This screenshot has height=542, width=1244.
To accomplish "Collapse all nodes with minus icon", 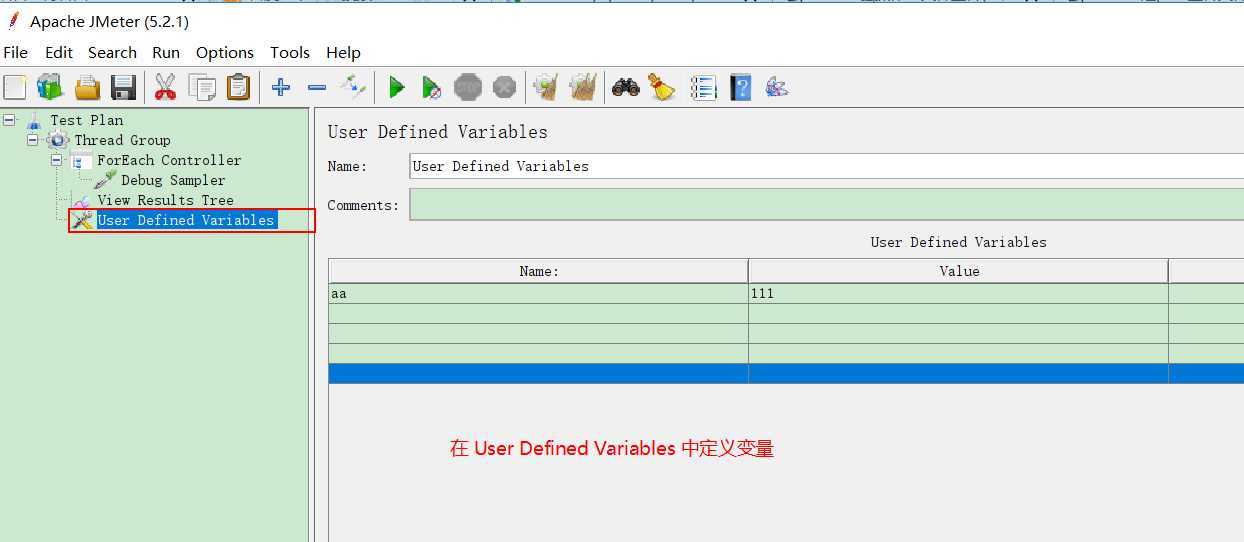I will tap(317, 87).
